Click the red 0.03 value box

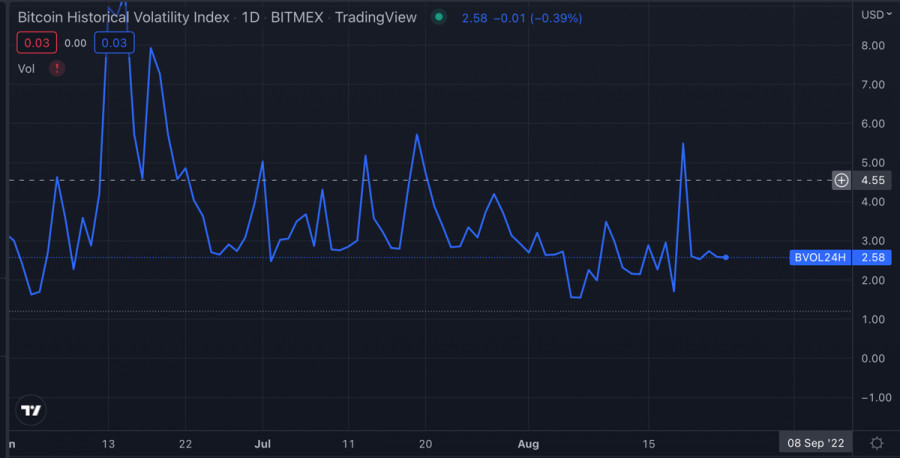pos(36,43)
